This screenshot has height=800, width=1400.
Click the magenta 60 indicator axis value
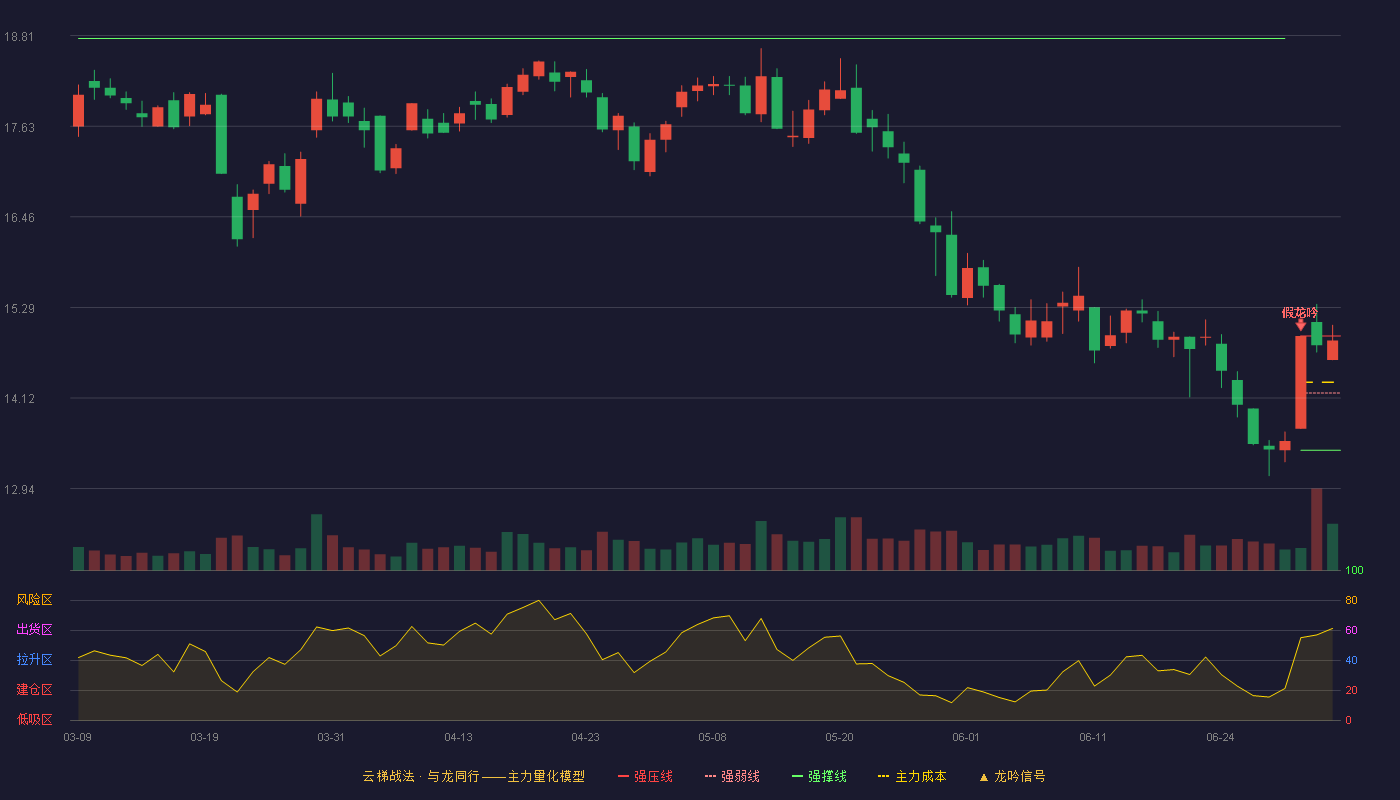click(x=1351, y=630)
